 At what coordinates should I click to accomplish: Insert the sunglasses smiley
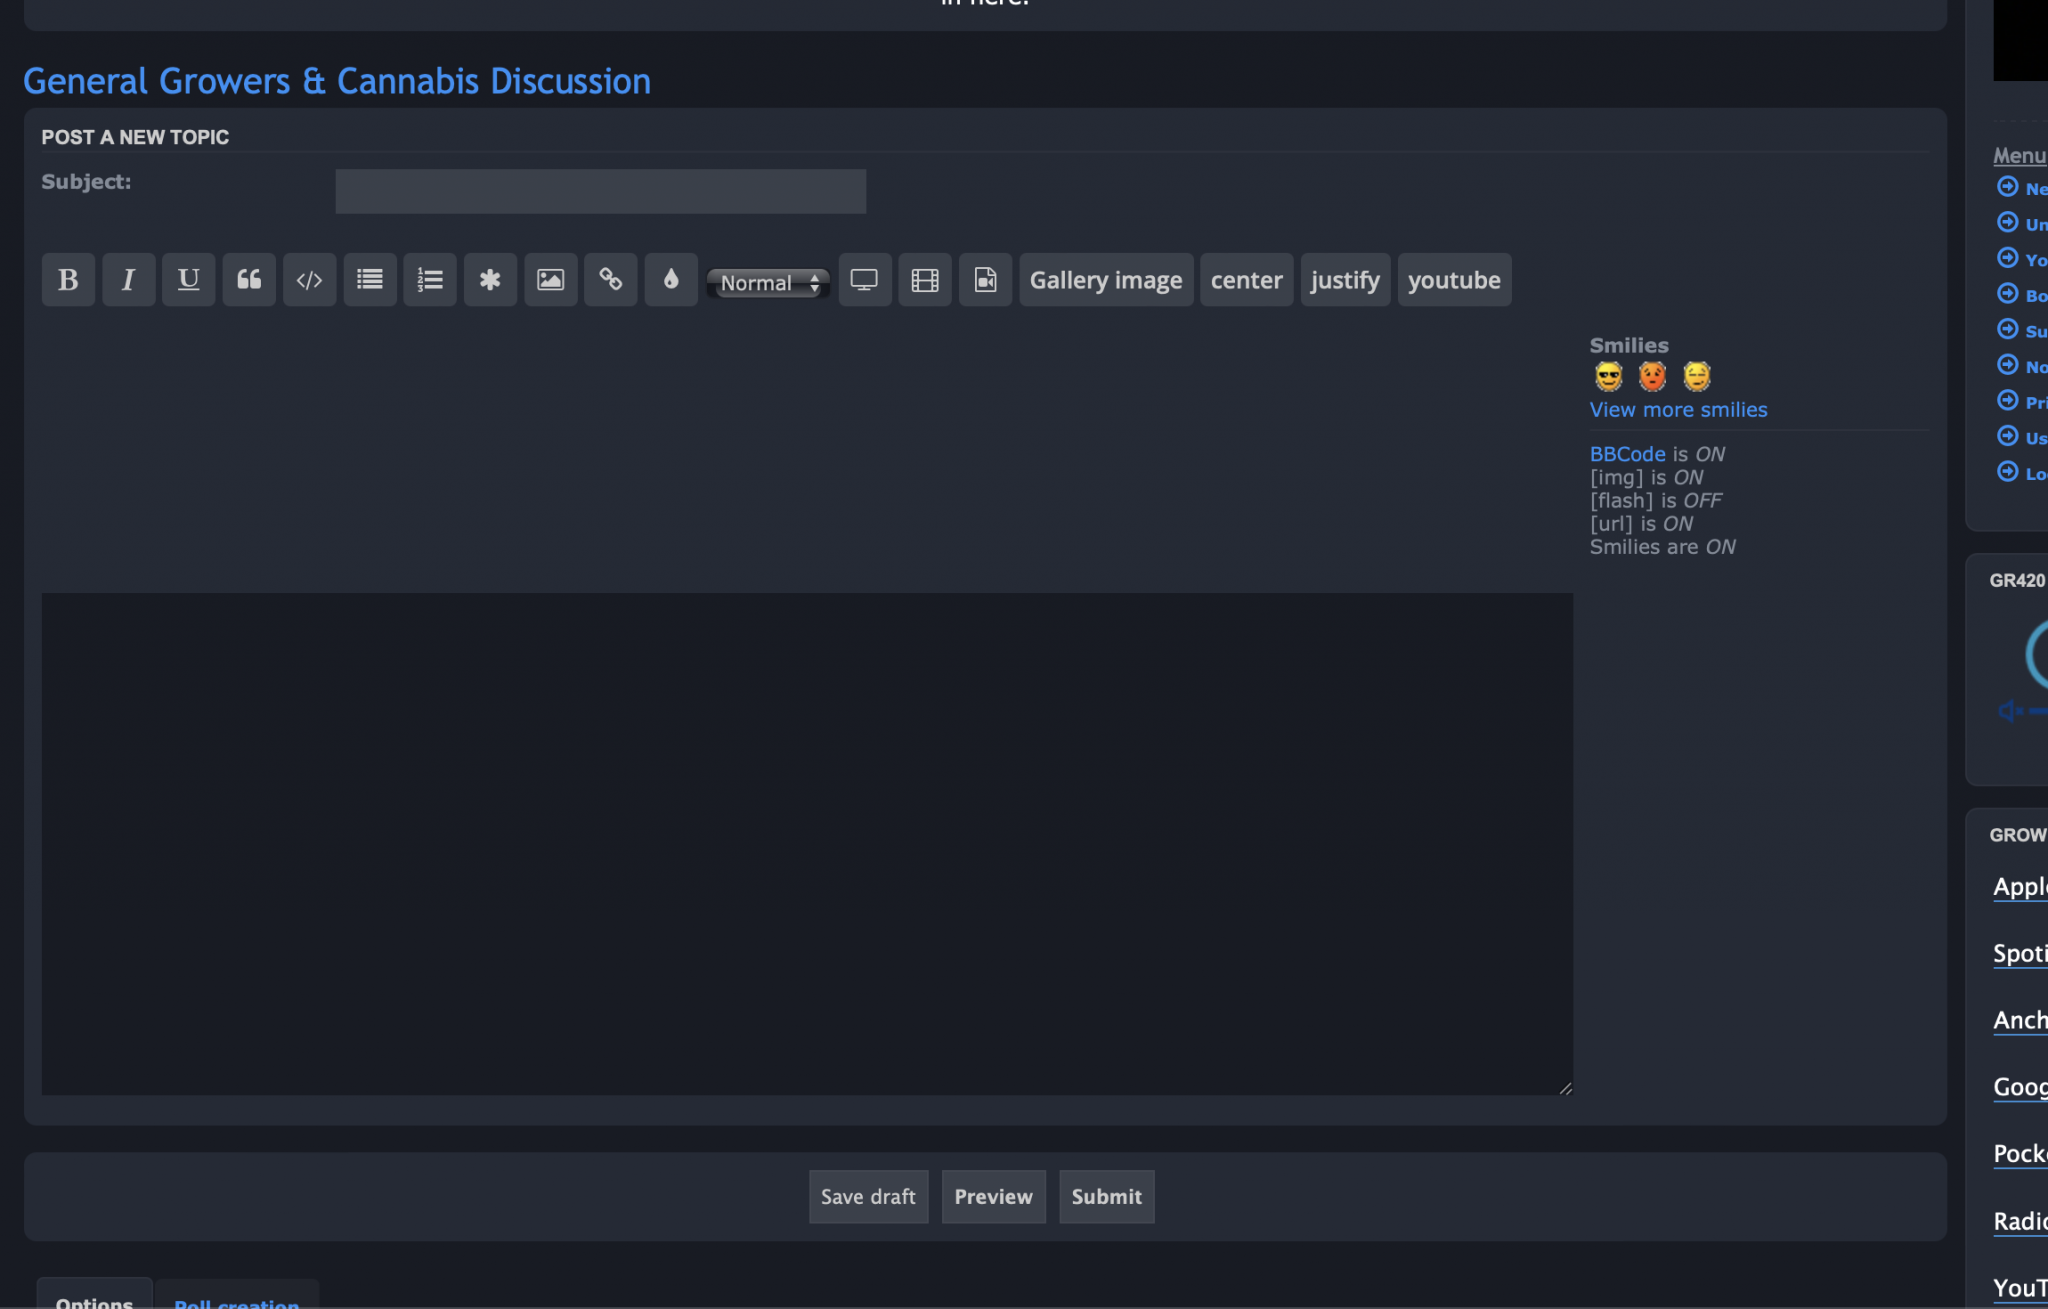[1608, 377]
